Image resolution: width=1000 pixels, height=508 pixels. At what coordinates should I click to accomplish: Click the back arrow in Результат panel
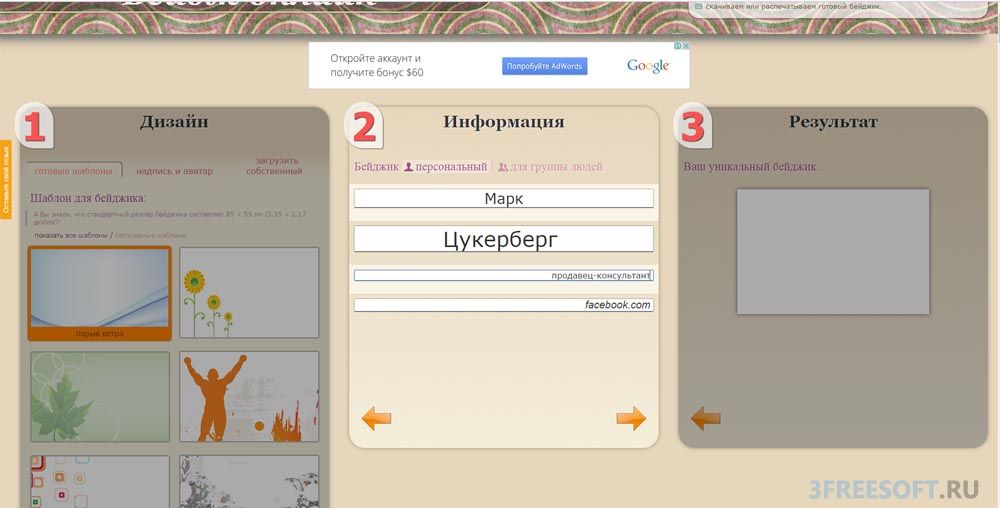click(705, 419)
